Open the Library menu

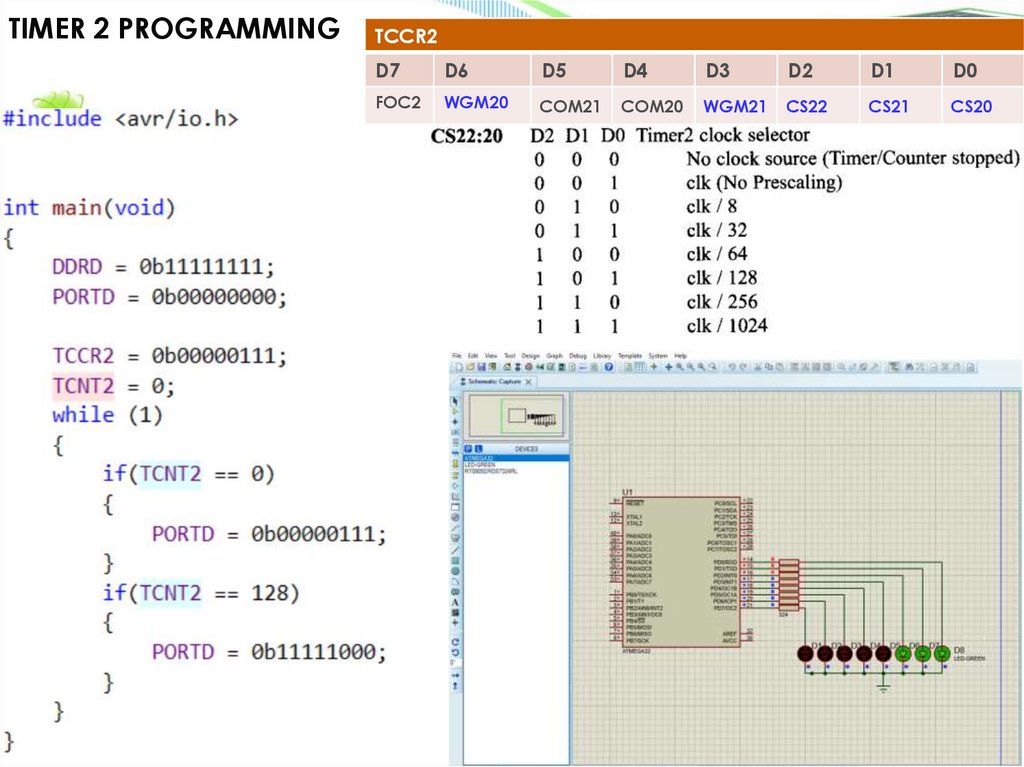602,356
